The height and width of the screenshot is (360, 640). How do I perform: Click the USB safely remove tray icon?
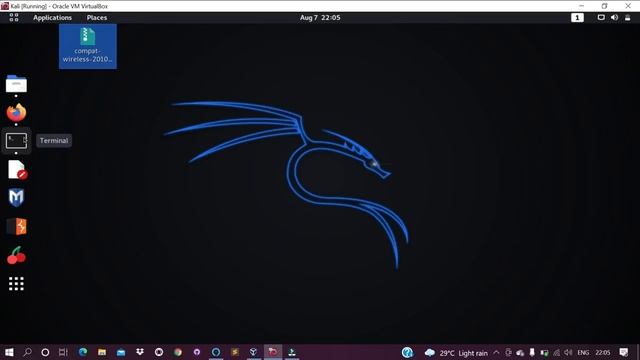pyautogui.click(x=532, y=353)
